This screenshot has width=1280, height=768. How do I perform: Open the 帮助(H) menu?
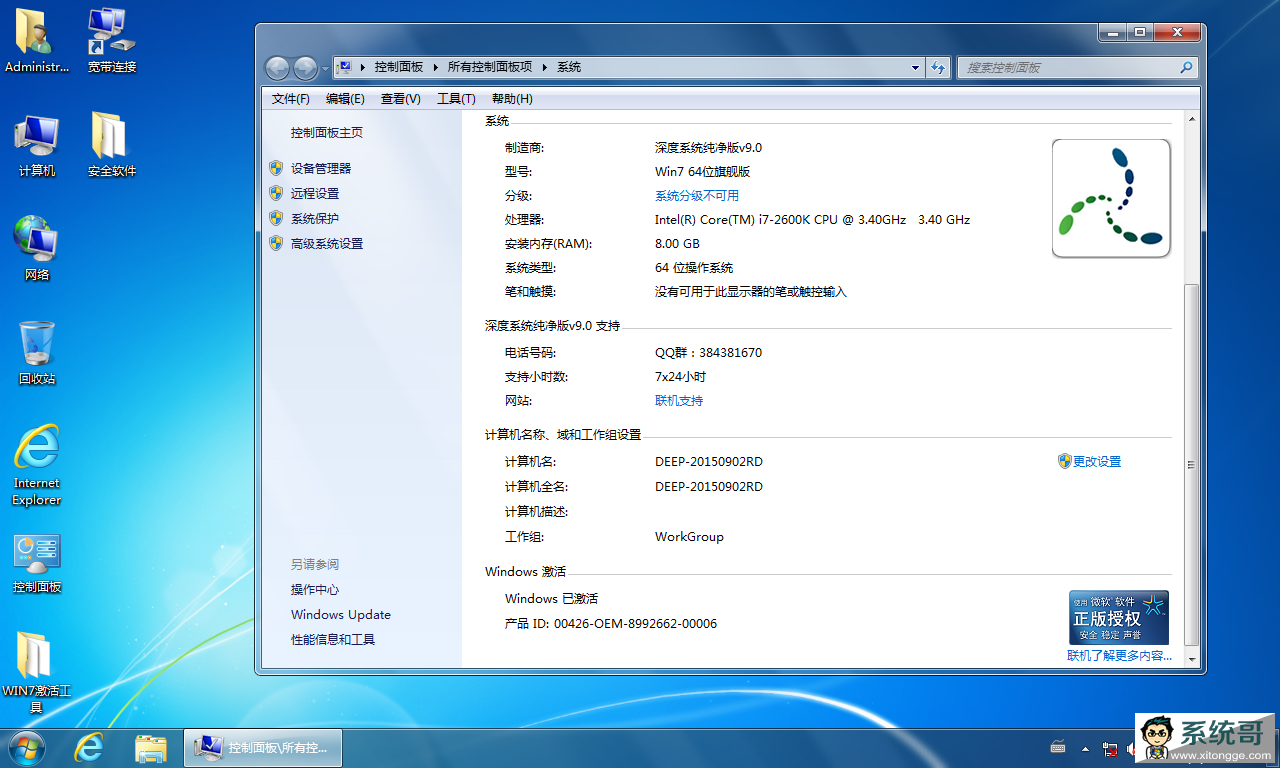coord(512,99)
